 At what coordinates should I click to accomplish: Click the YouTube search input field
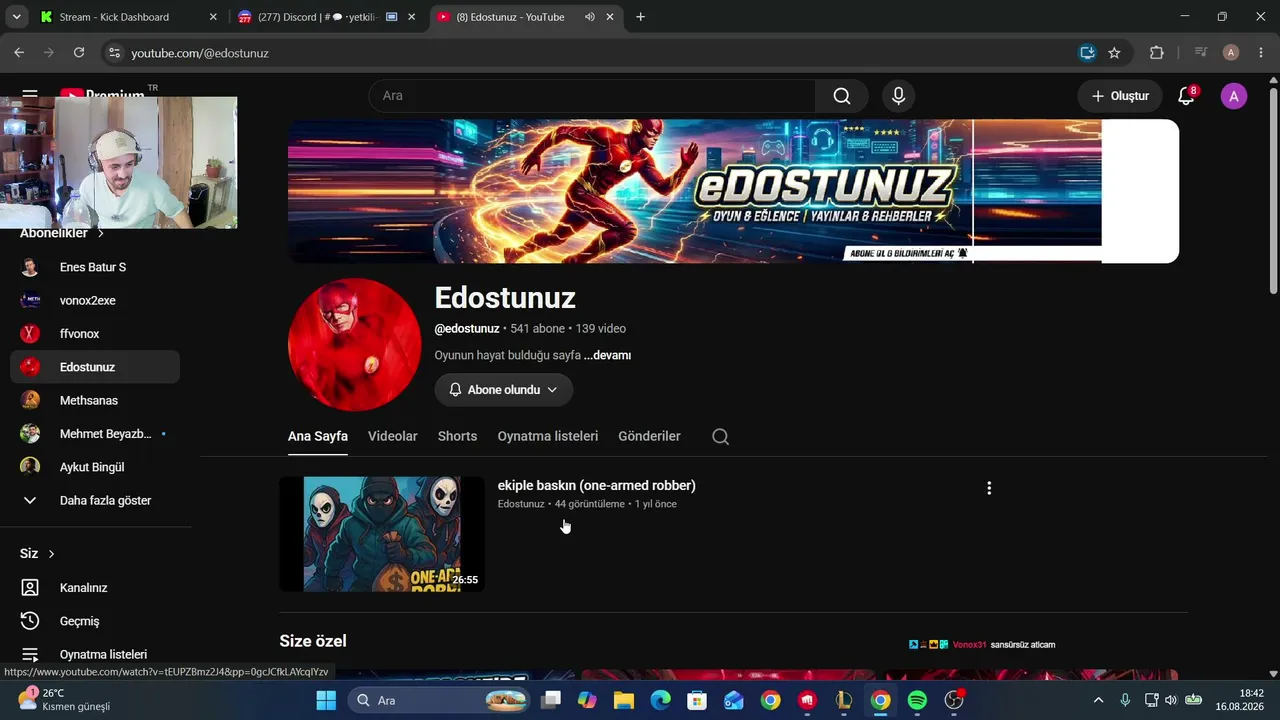point(592,96)
